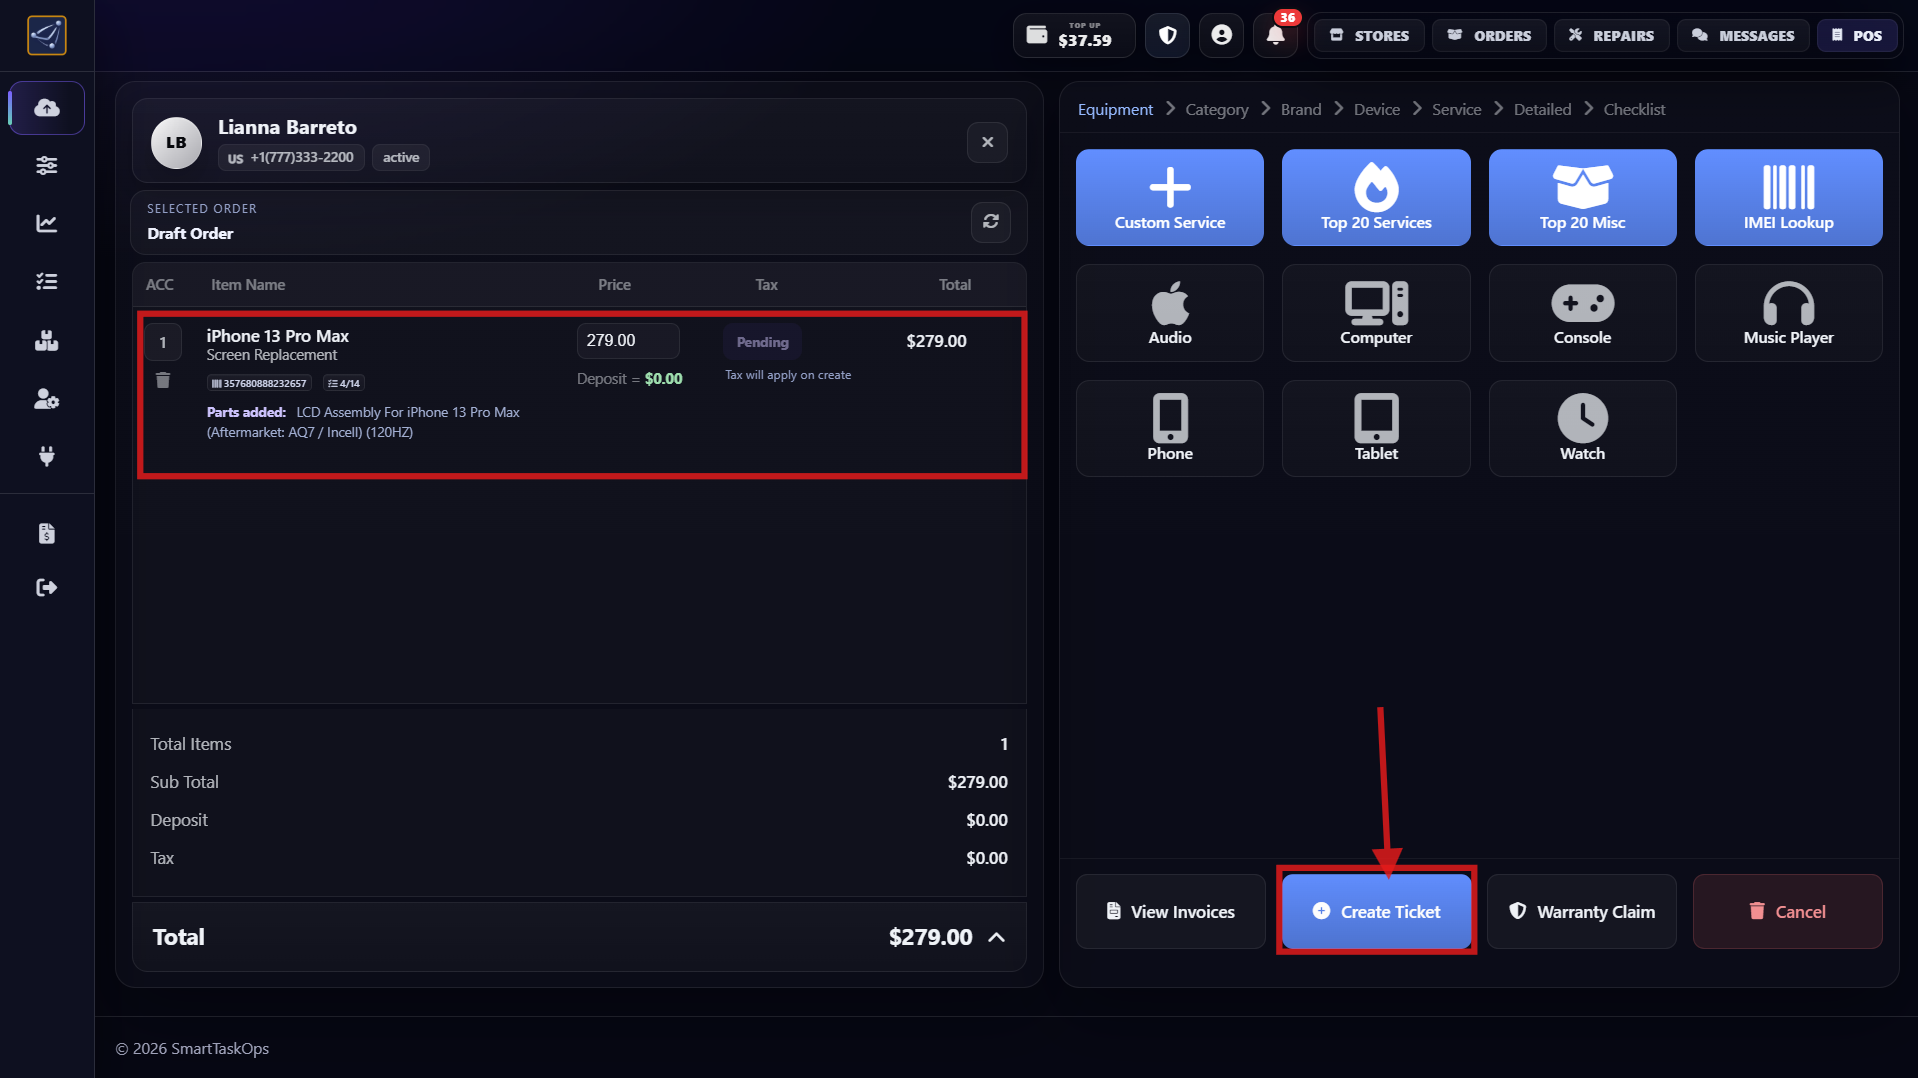Choose the Music Player equipment category

pos(1789,313)
